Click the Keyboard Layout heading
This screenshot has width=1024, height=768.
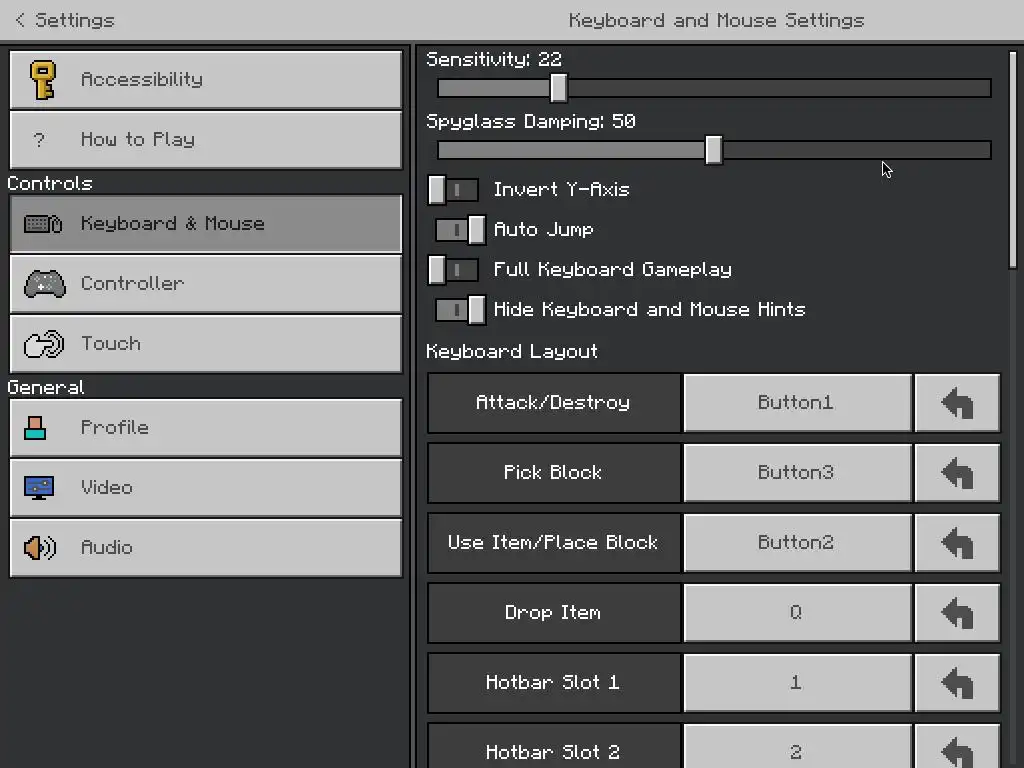point(512,352)
